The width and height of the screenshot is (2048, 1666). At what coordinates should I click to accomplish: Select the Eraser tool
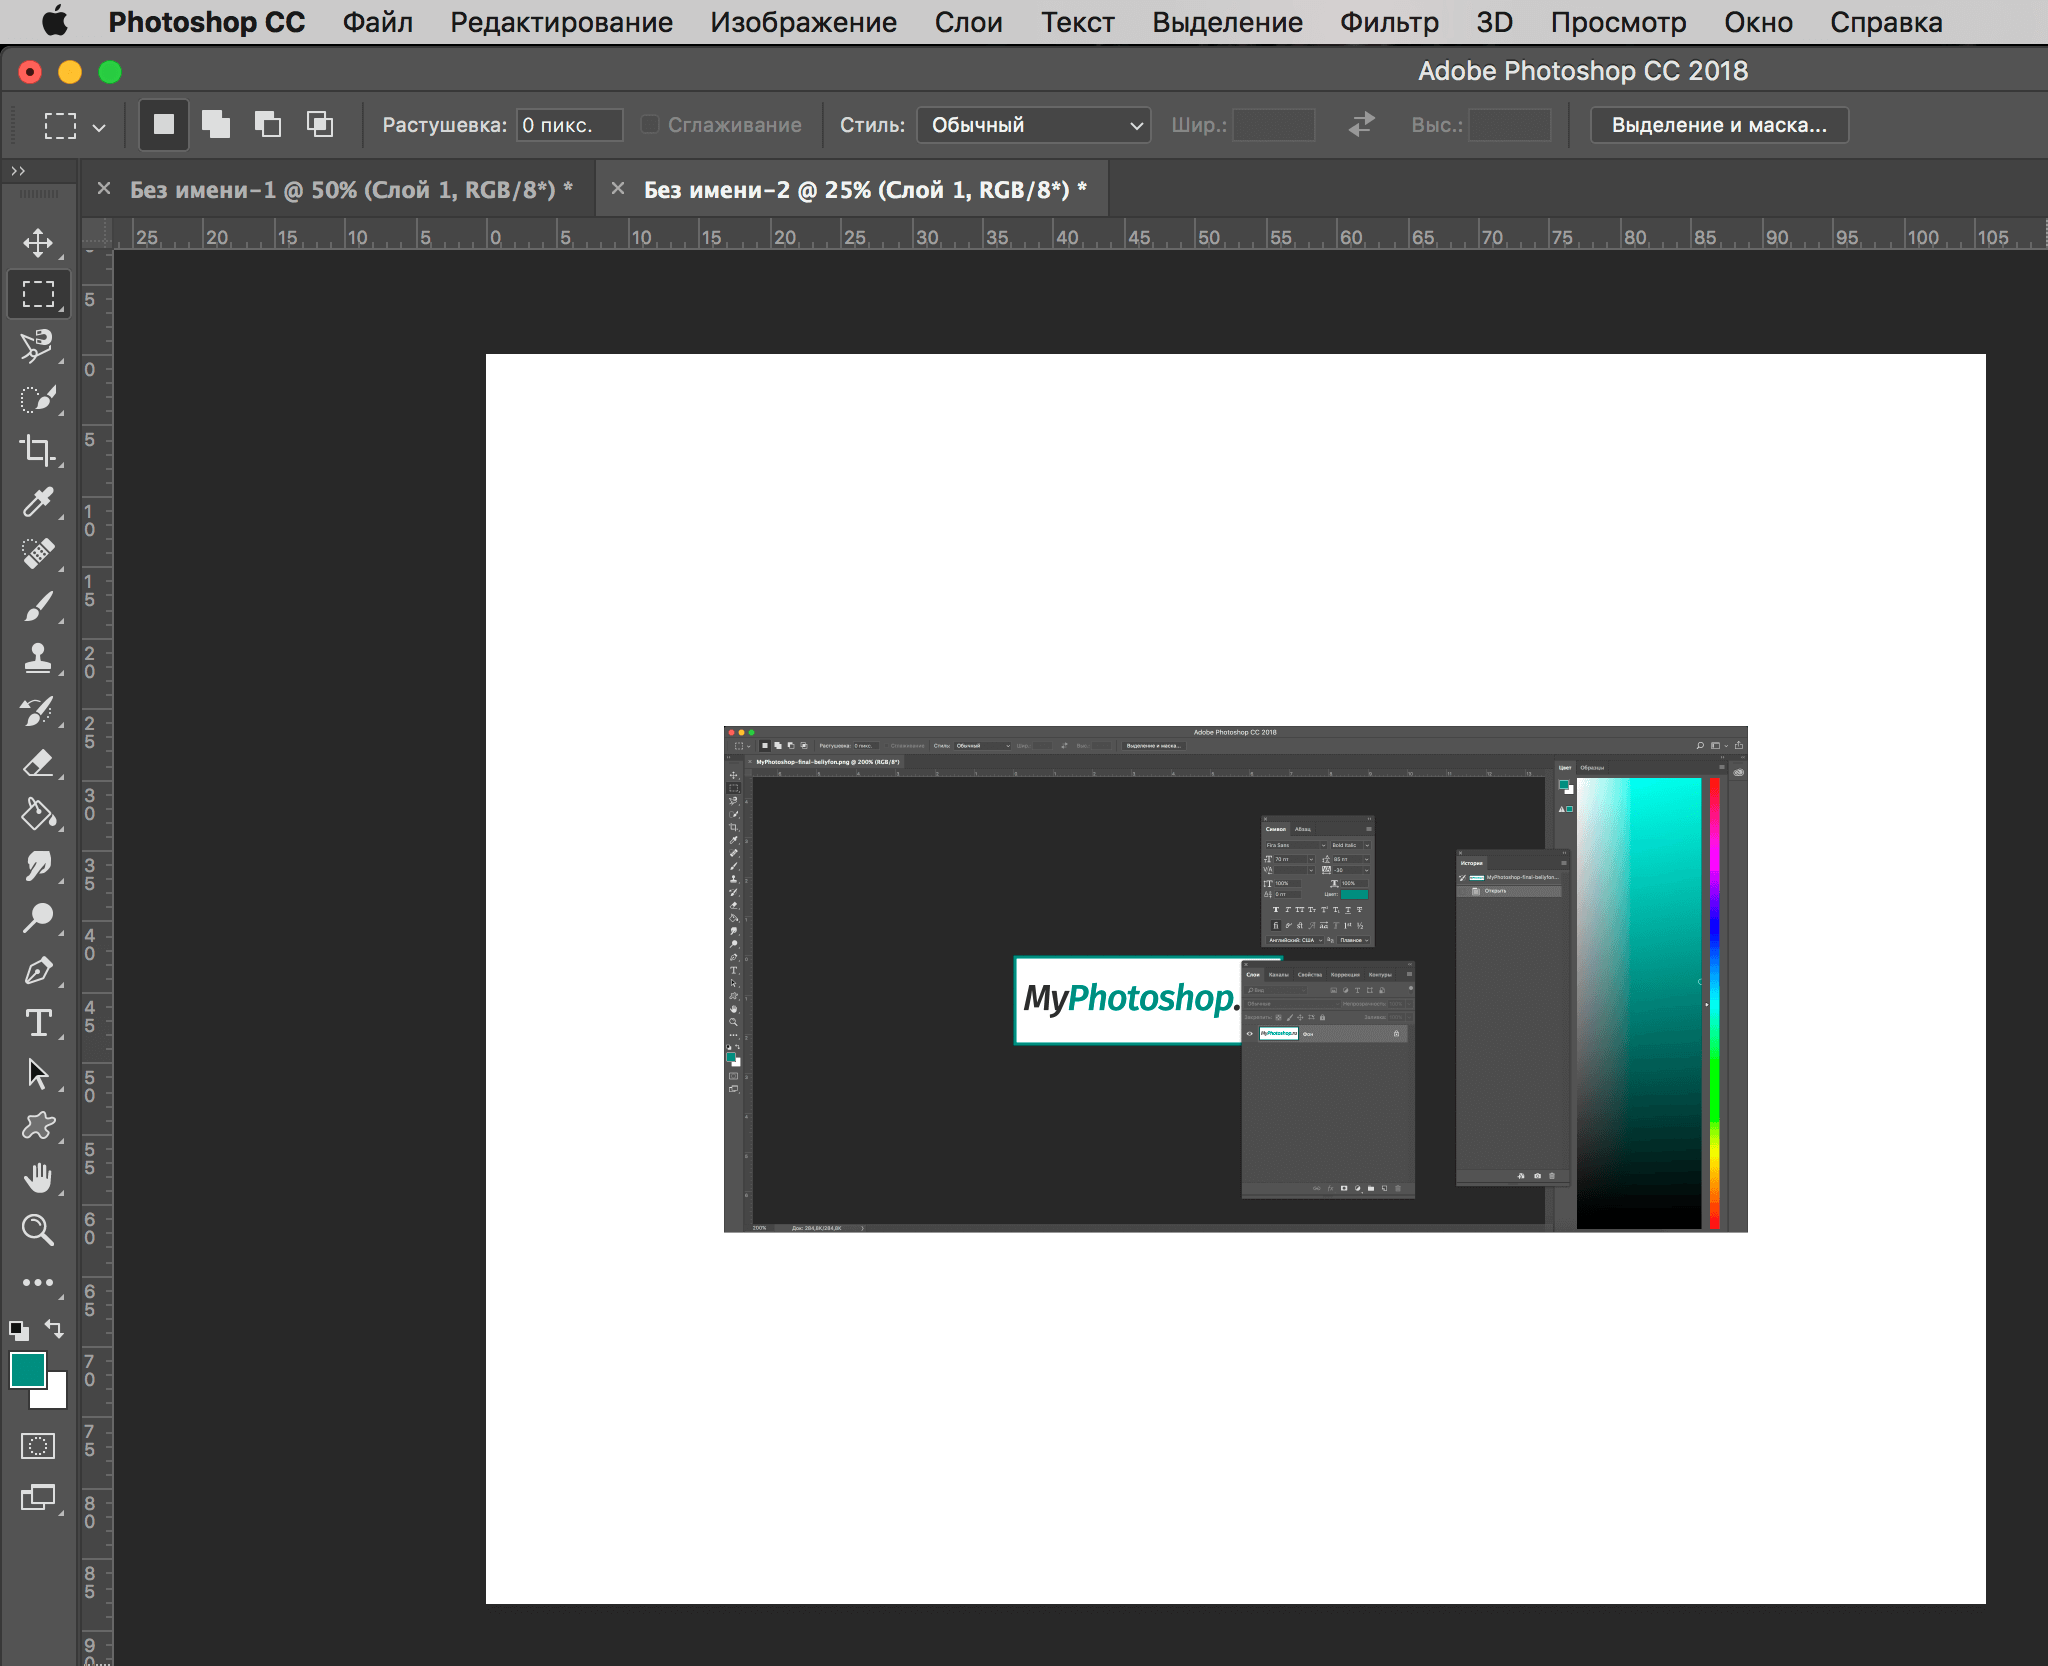click(38, 763)
